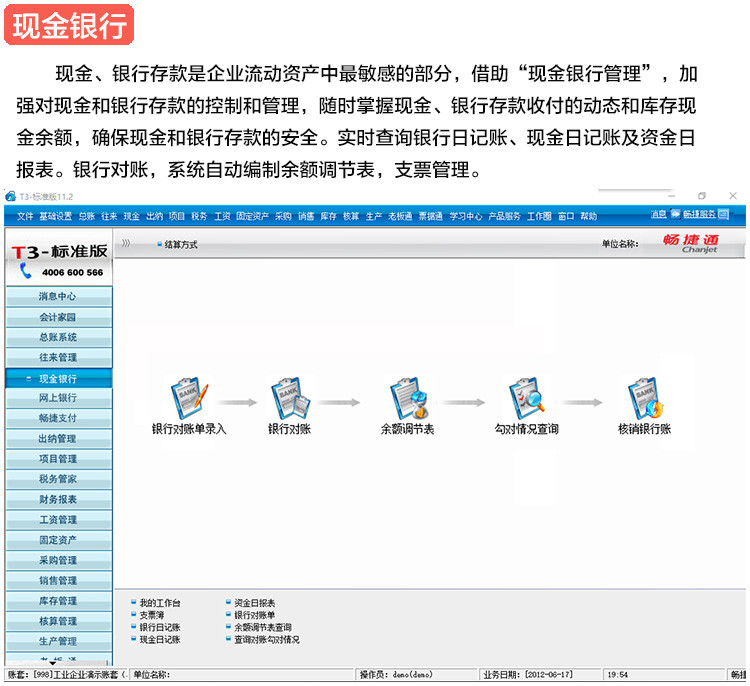
Task: Select 总账系统 in the sidebar
Action: [57, 338]
